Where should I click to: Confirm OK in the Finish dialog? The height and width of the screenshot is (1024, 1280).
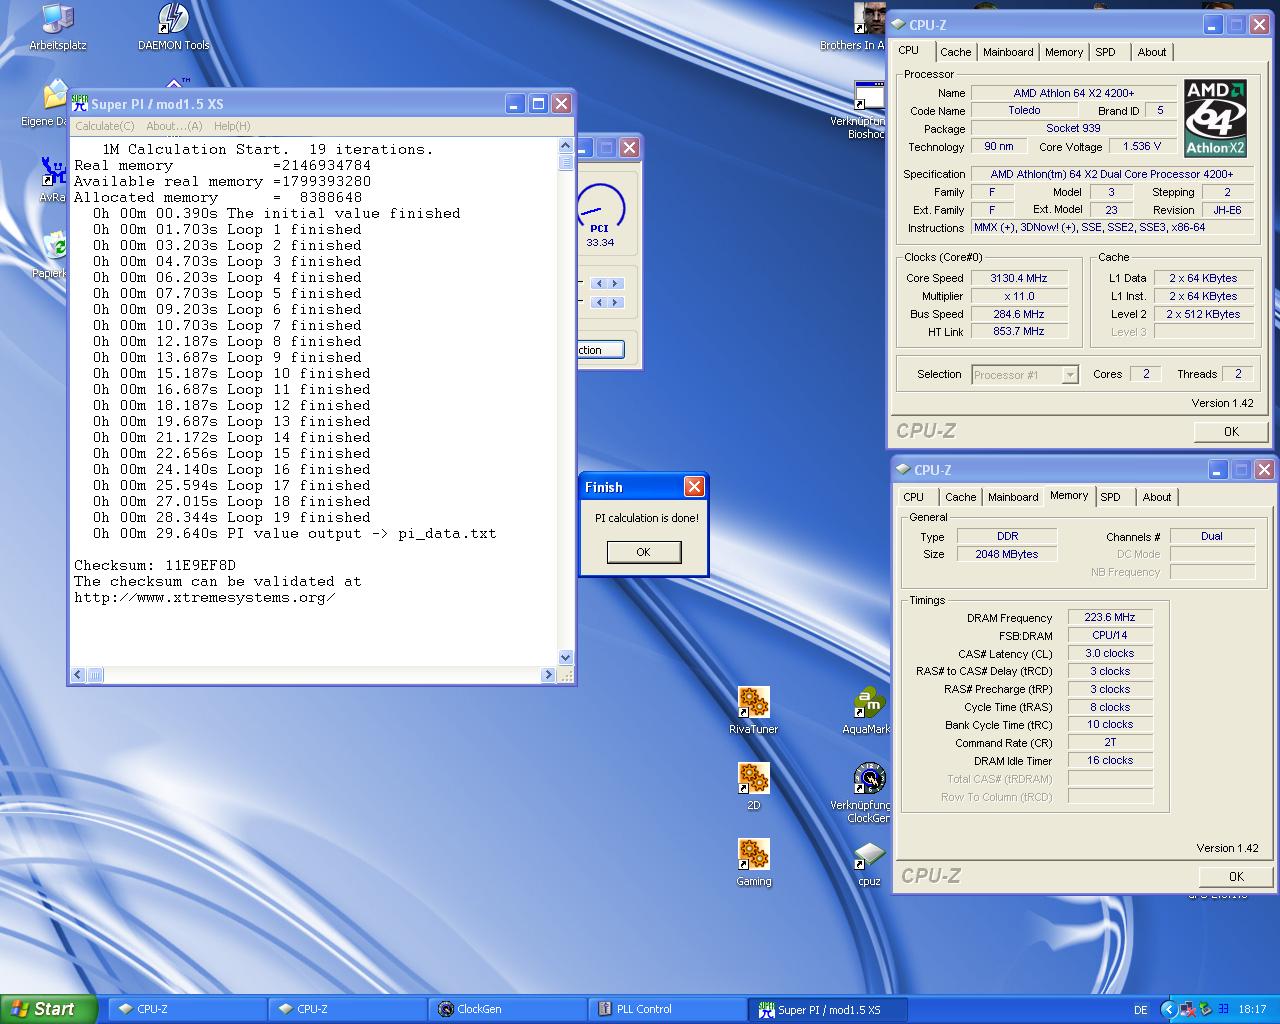tap(644, 552)
